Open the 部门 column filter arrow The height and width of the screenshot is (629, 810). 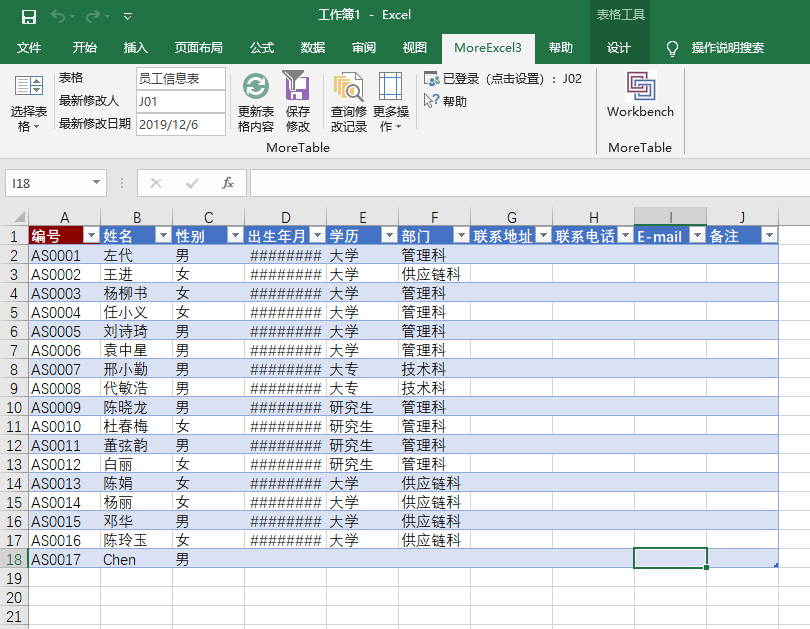point(460,236)
